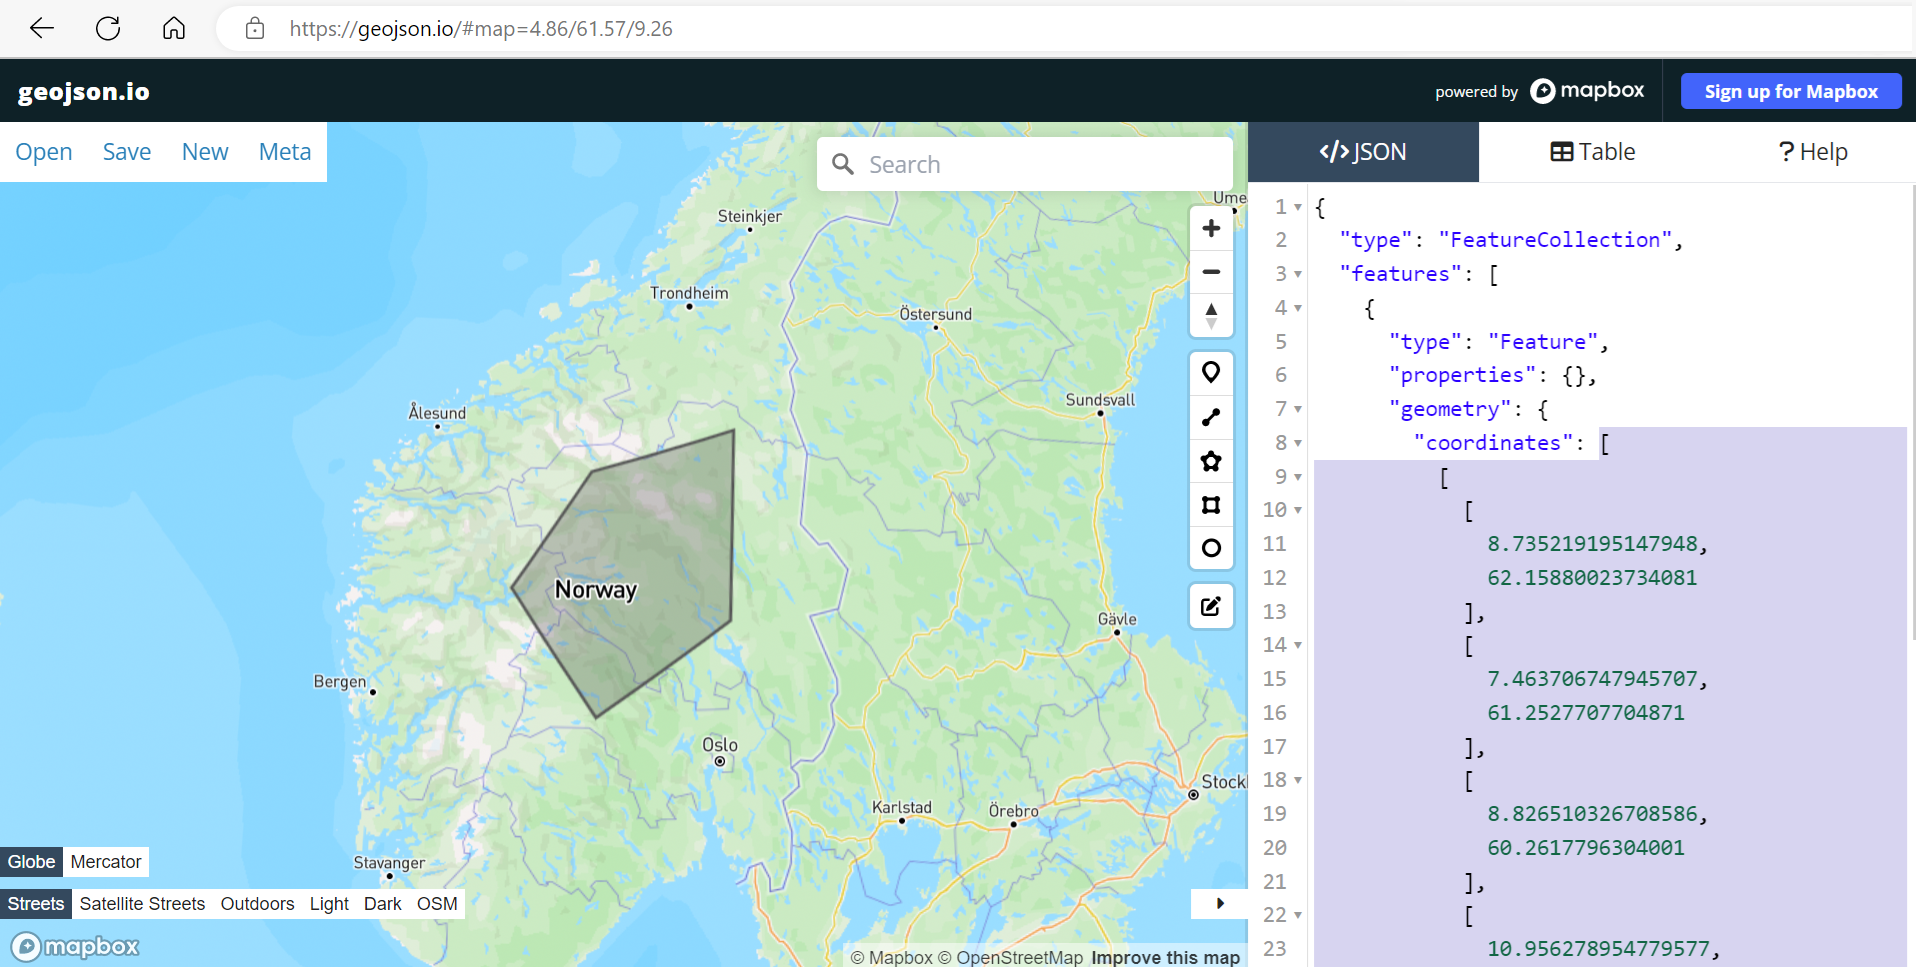The image size is (1916, 967).
Task: Collapse the fold arrow at line 18
Action: (1298, 781)
